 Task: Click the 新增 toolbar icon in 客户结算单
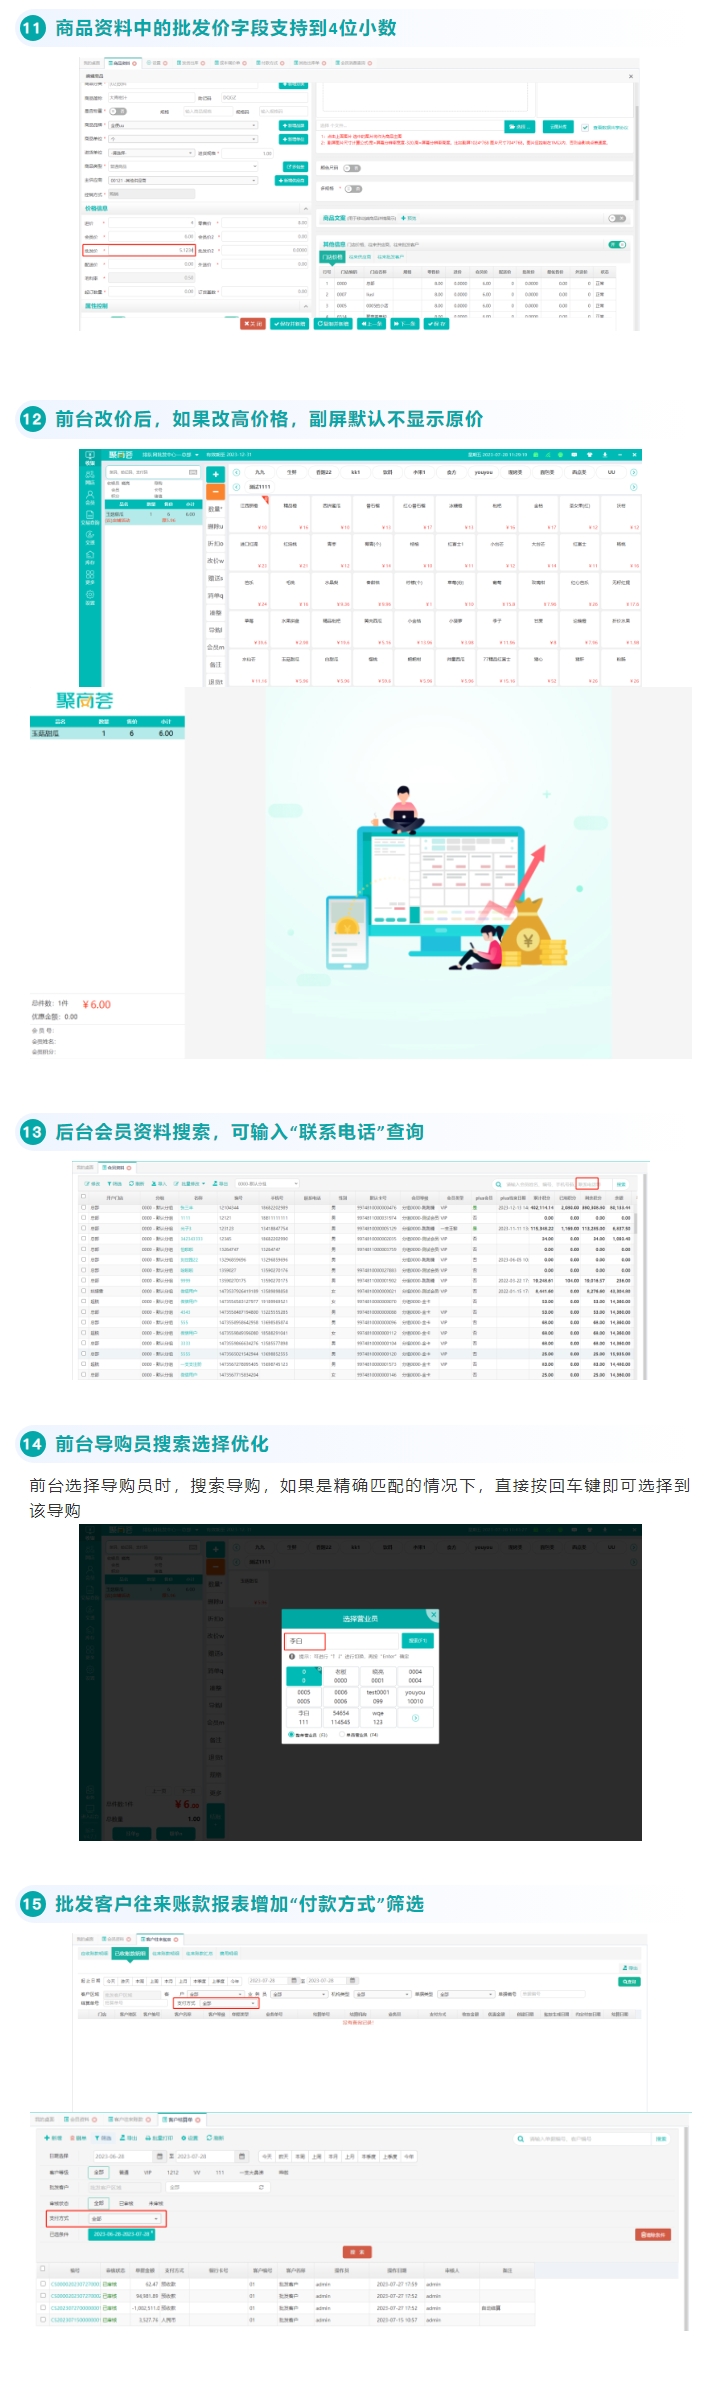pos(52,2138)
